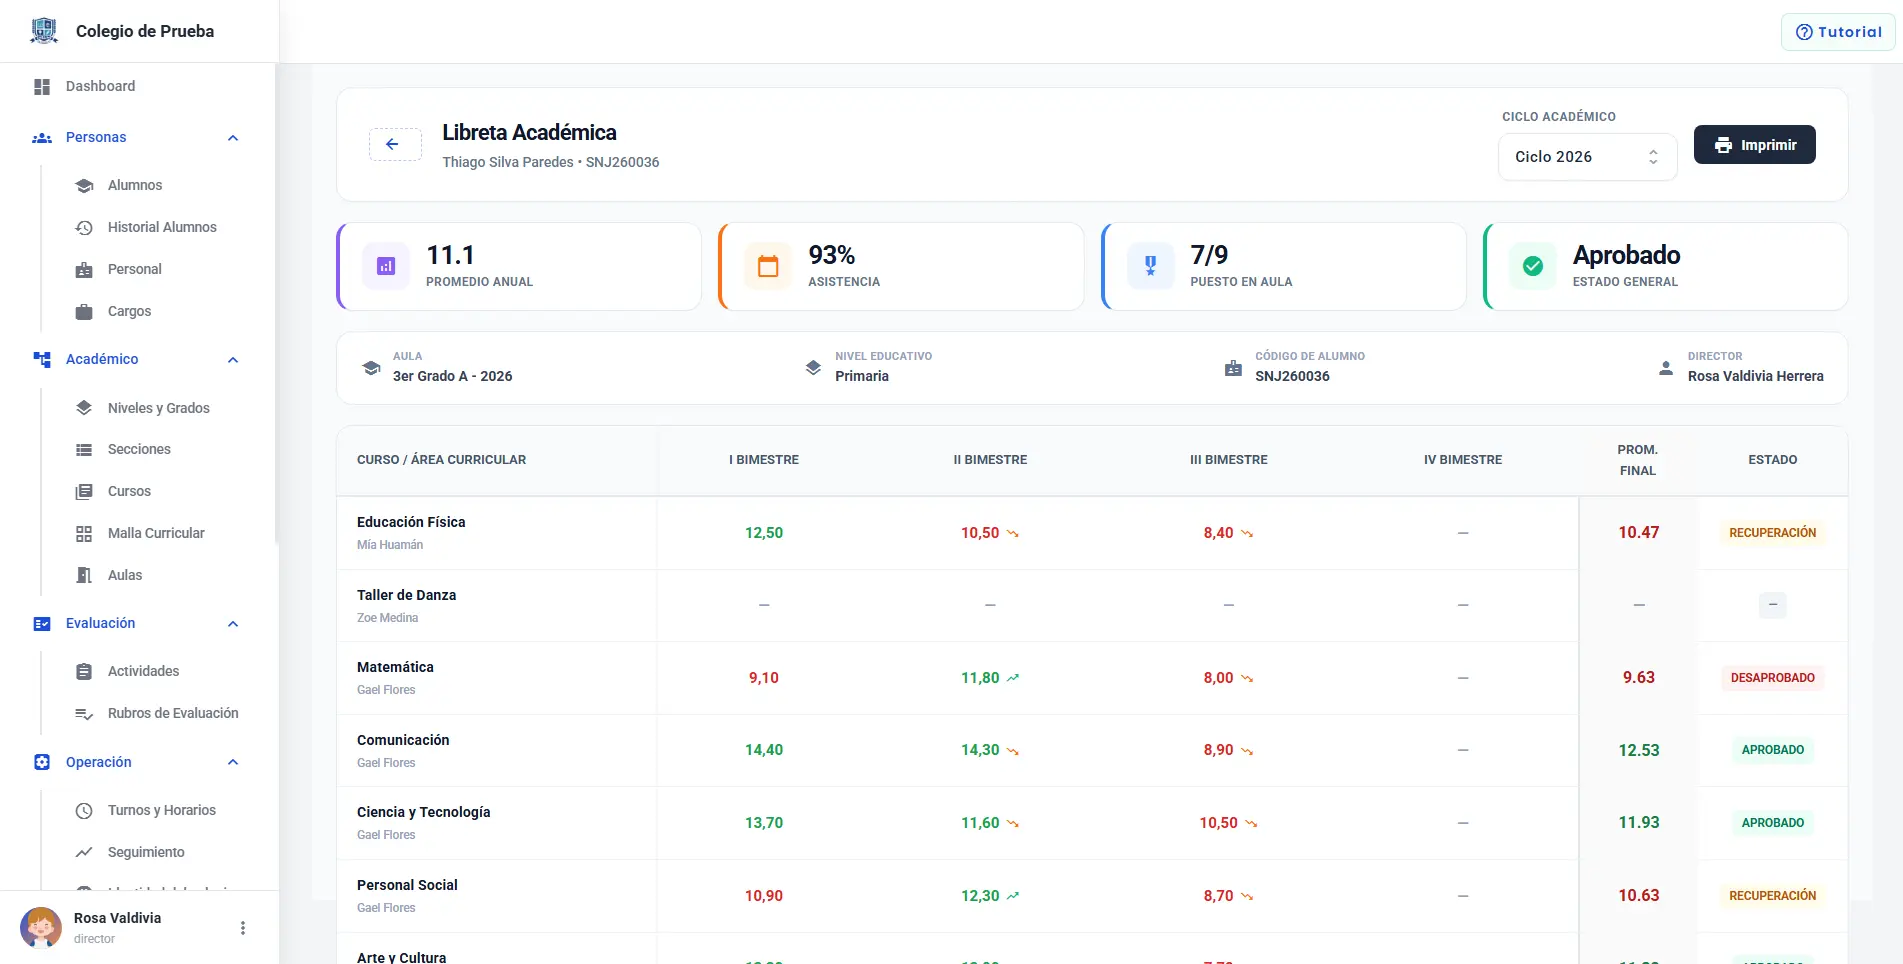Screen dimensions: 1903x964
Task: Click the Alumnos graduation cap icon
Action: point(84,186)
